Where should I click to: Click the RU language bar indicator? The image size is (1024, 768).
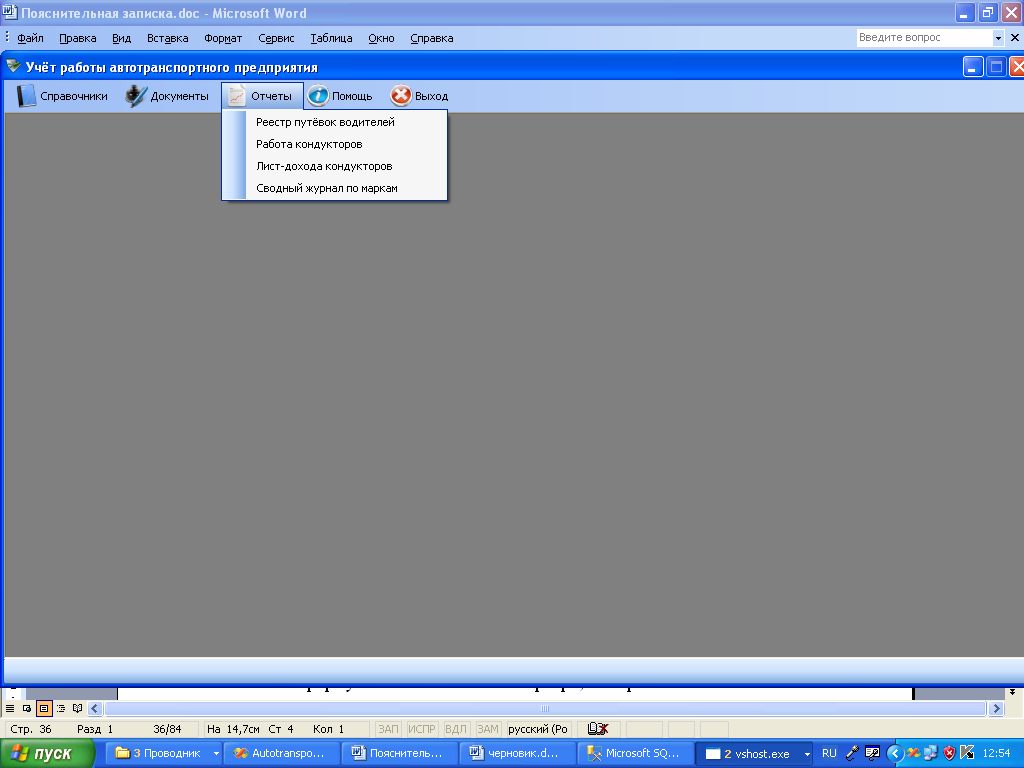pos(829,753)
